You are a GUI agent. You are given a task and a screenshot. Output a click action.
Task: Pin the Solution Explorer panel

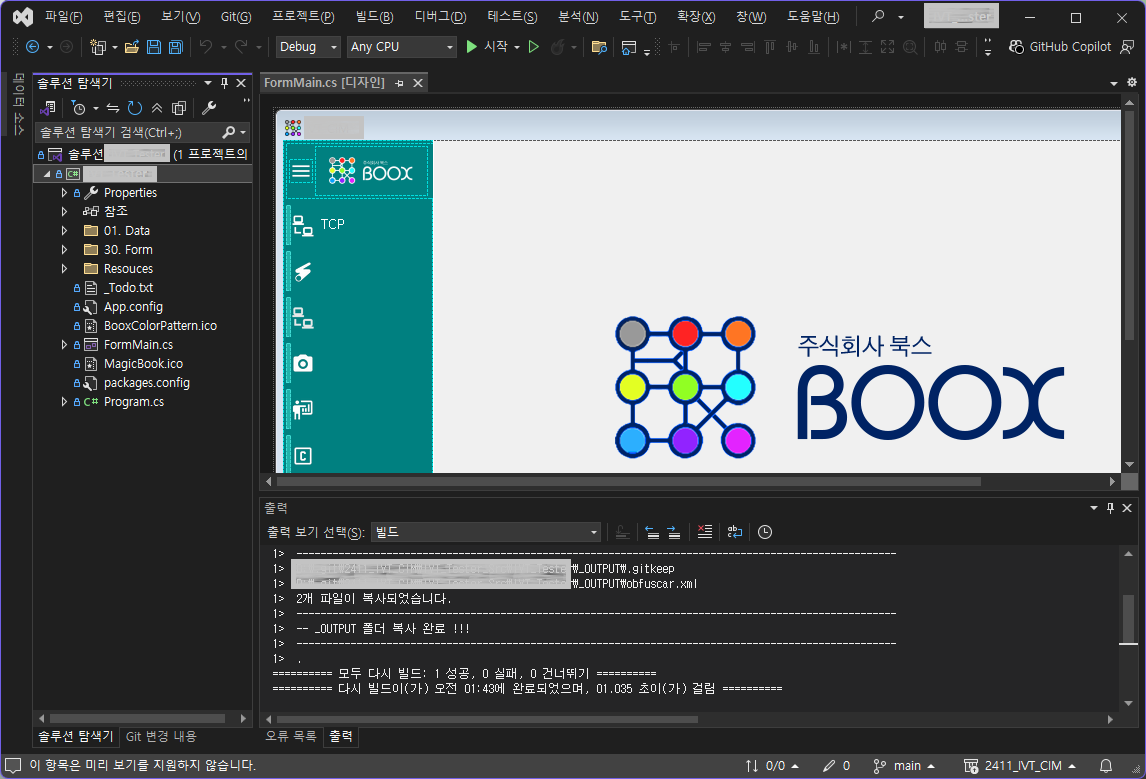(224, 83)
